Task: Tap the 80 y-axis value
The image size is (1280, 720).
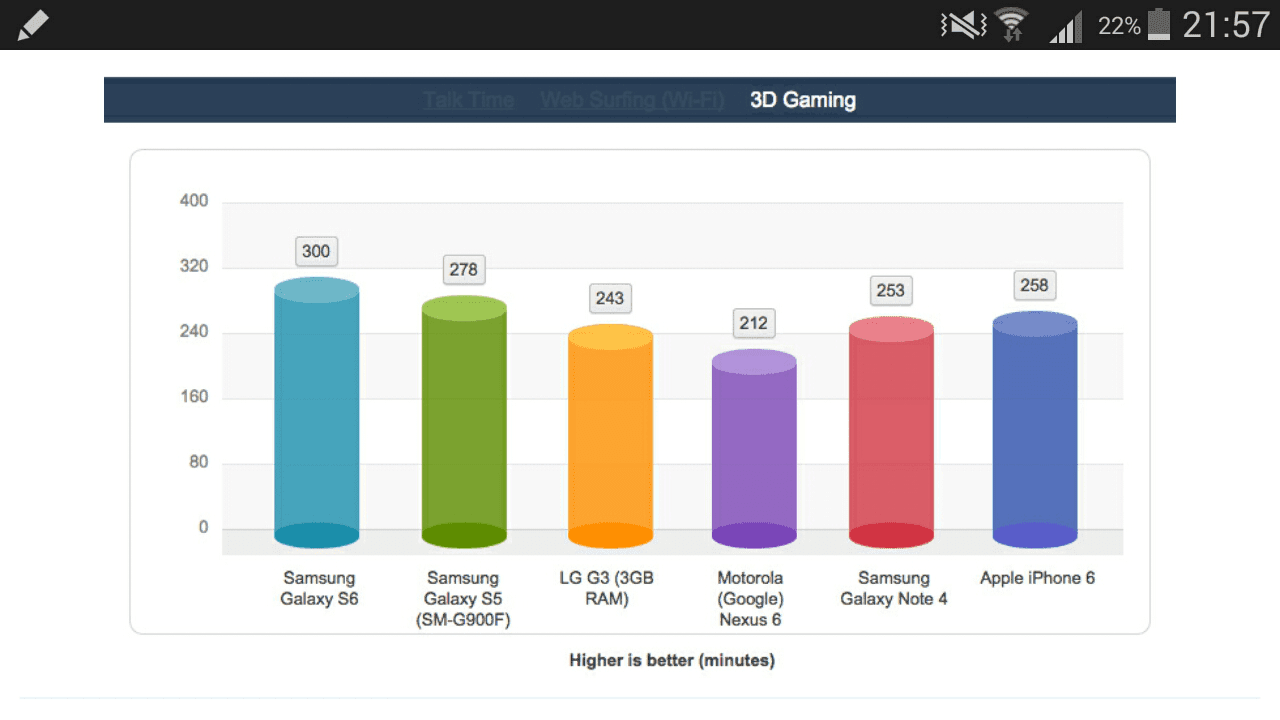Action: [x=198, y=462]
